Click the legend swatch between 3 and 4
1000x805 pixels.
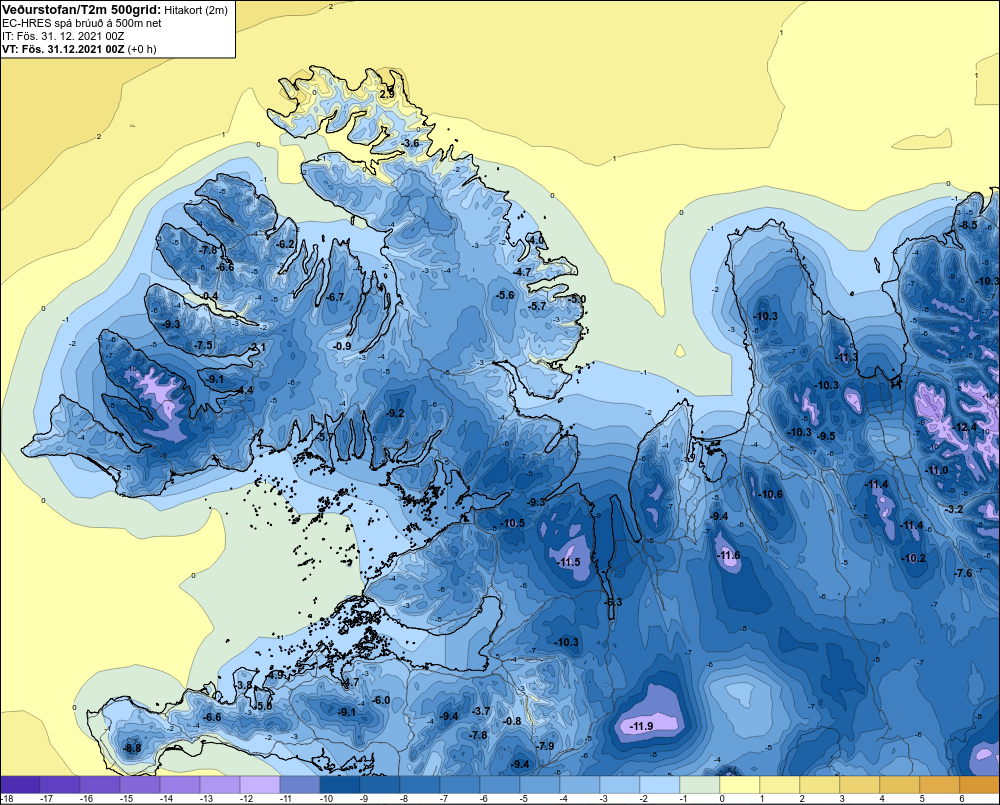click(860, 785)
